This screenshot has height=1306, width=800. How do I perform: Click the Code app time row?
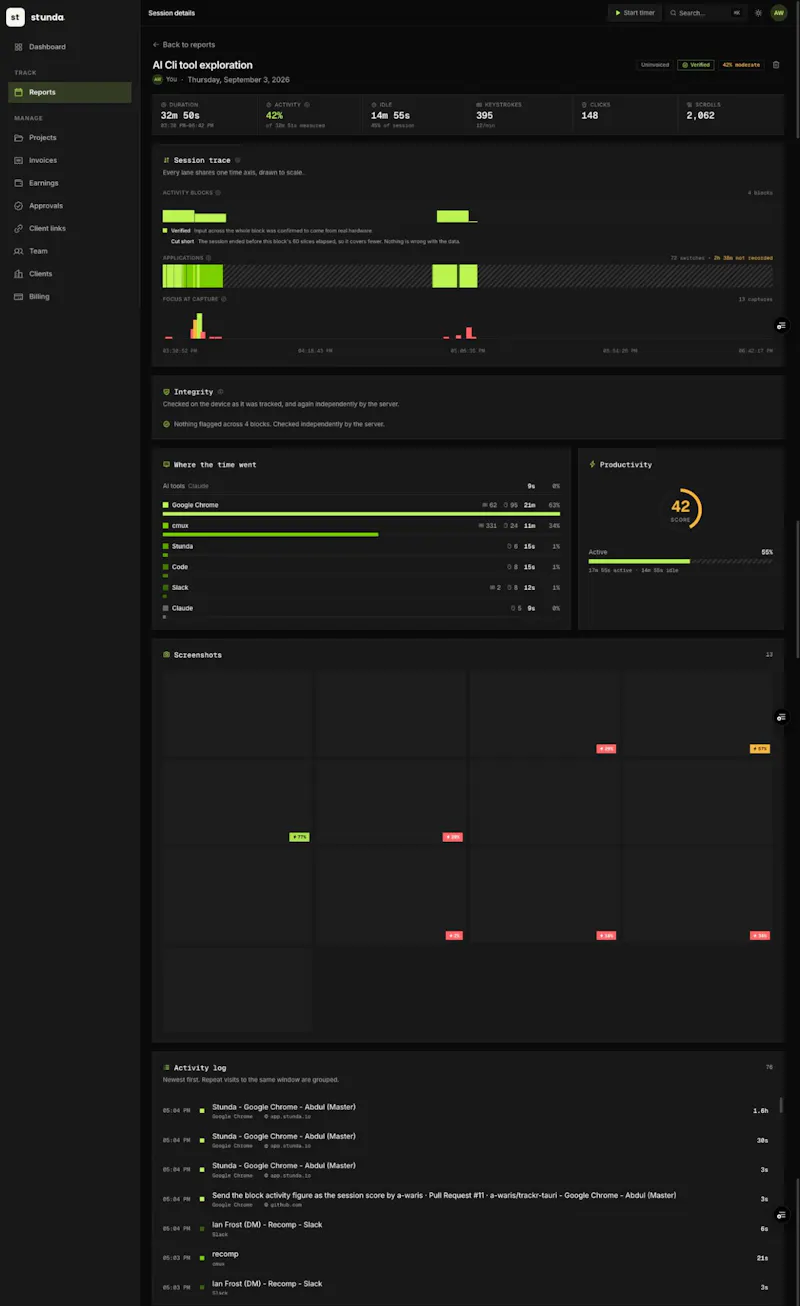coord(361,570)
